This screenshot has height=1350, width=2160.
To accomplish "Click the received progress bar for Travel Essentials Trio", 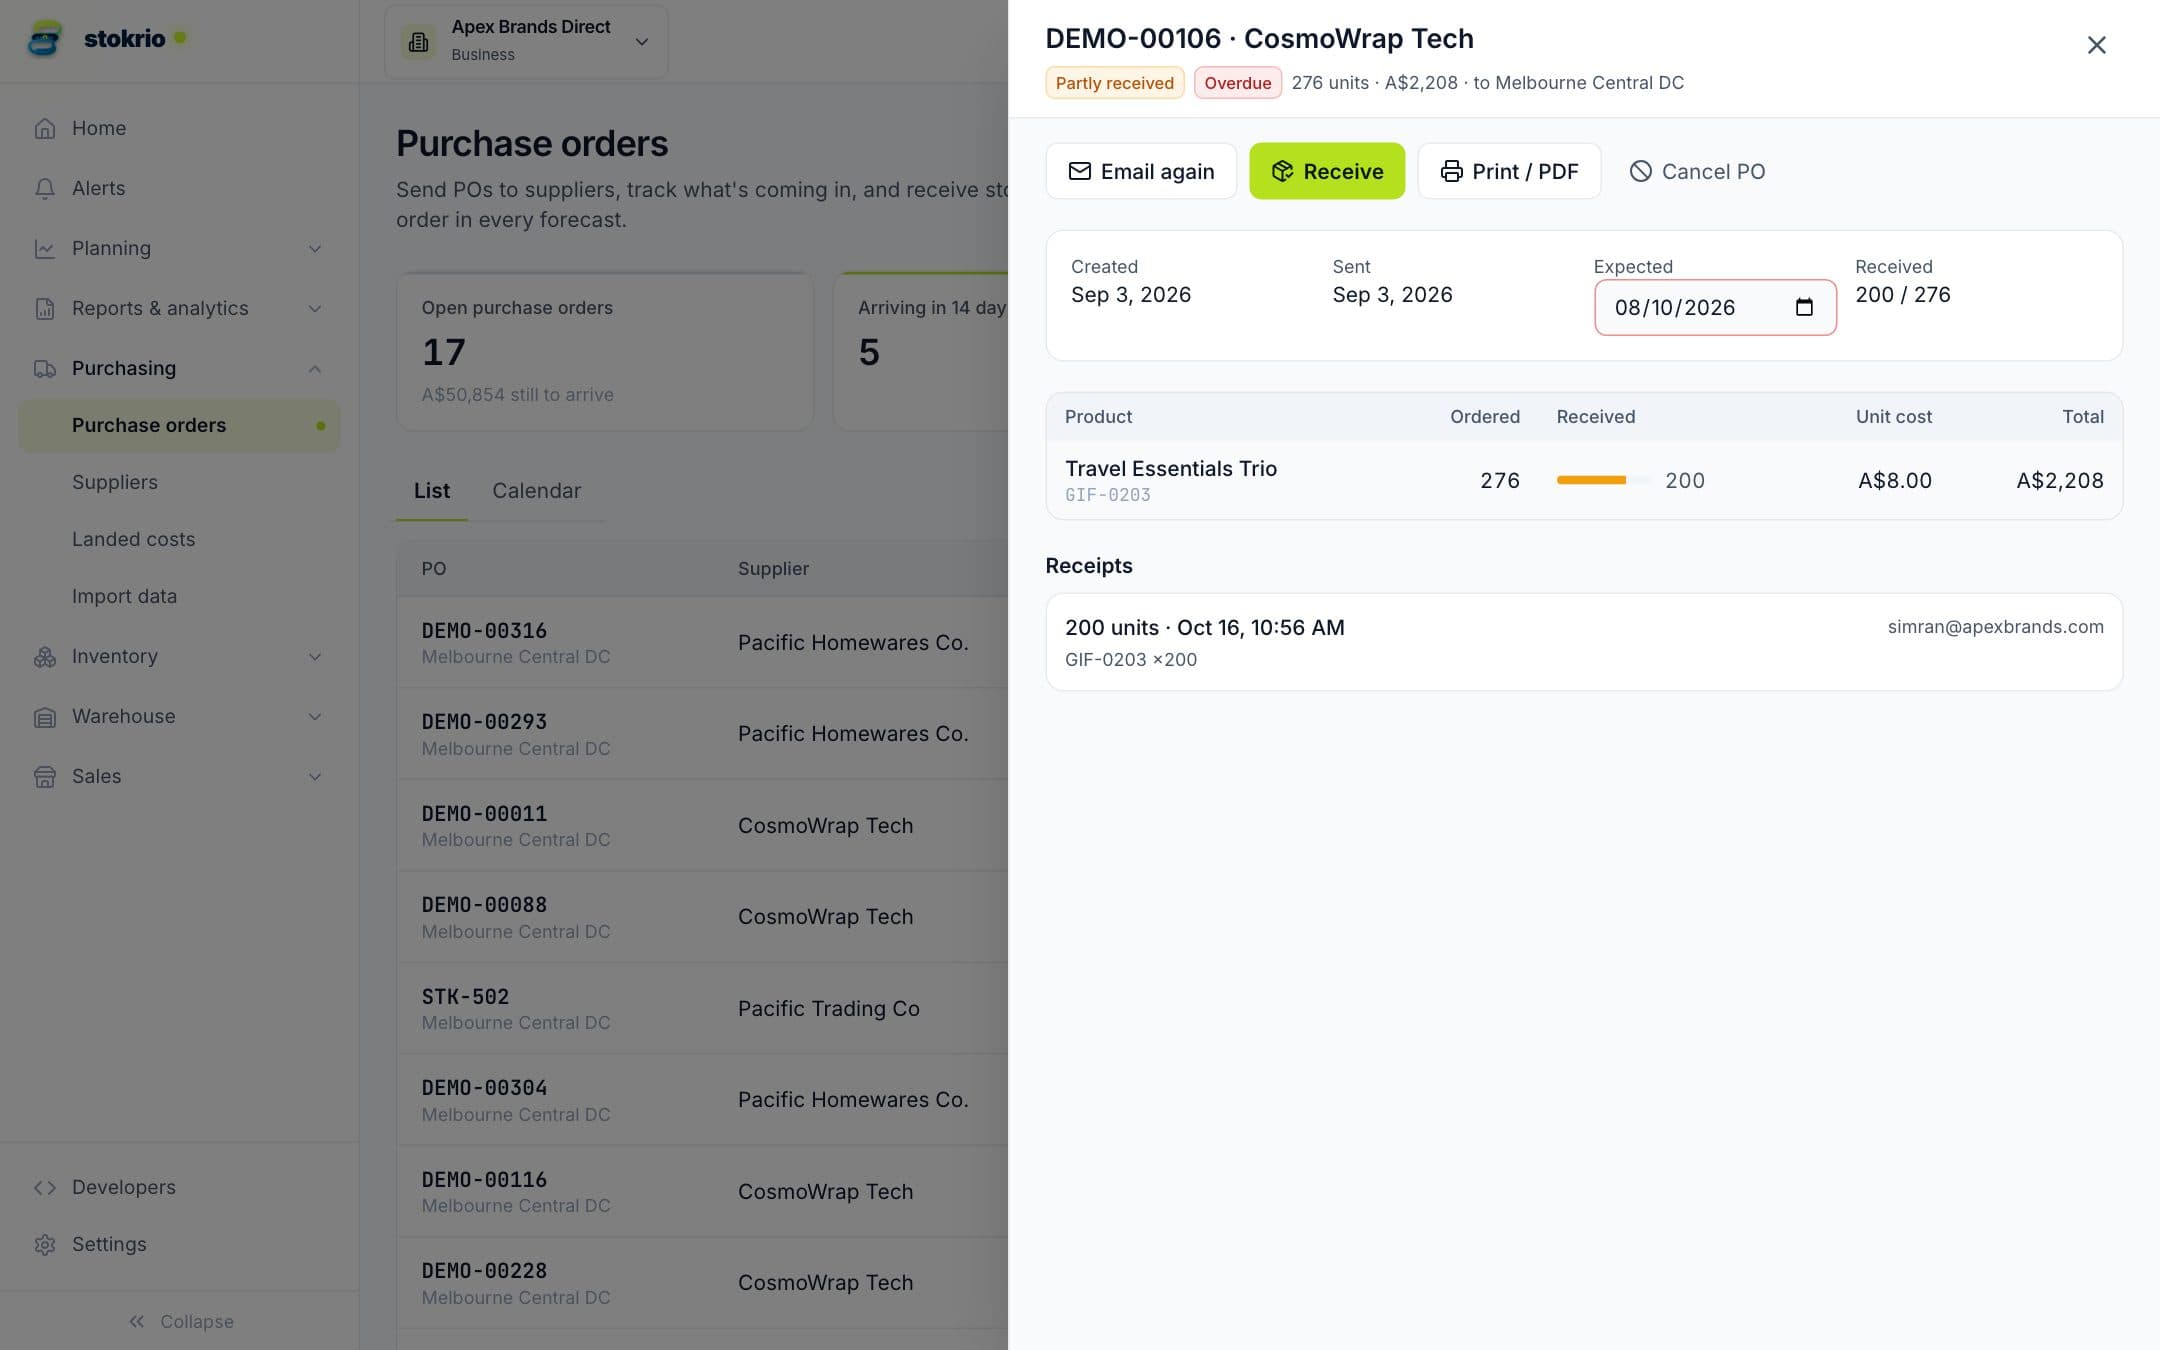I will click(x=1604, y=480).
